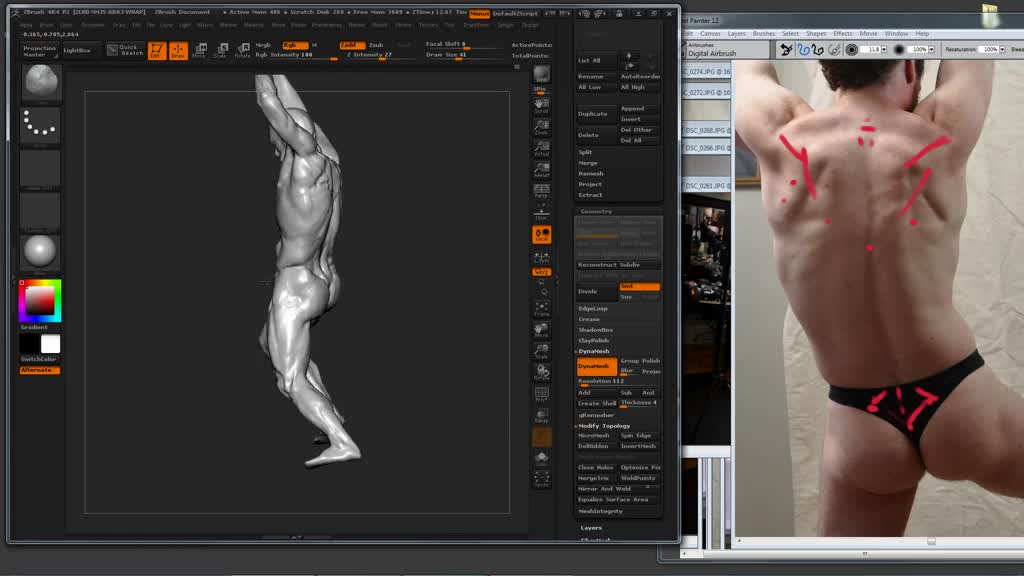
Task: Select the Rotate transform icon
Action: (x=242, y=50)
